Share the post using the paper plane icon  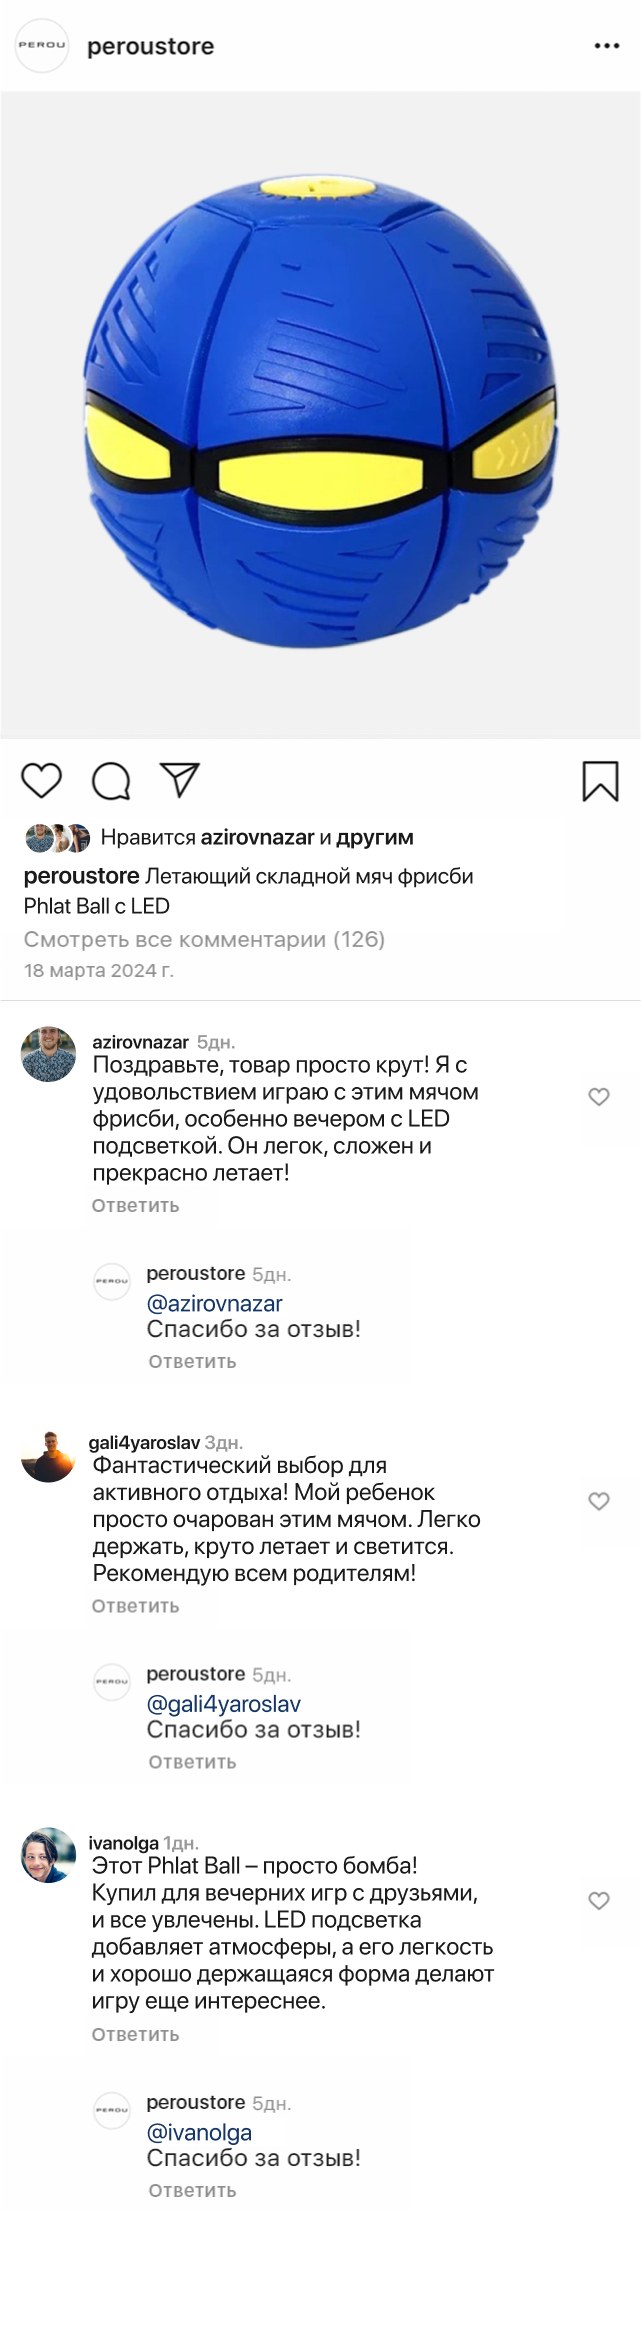pos(180,780)
